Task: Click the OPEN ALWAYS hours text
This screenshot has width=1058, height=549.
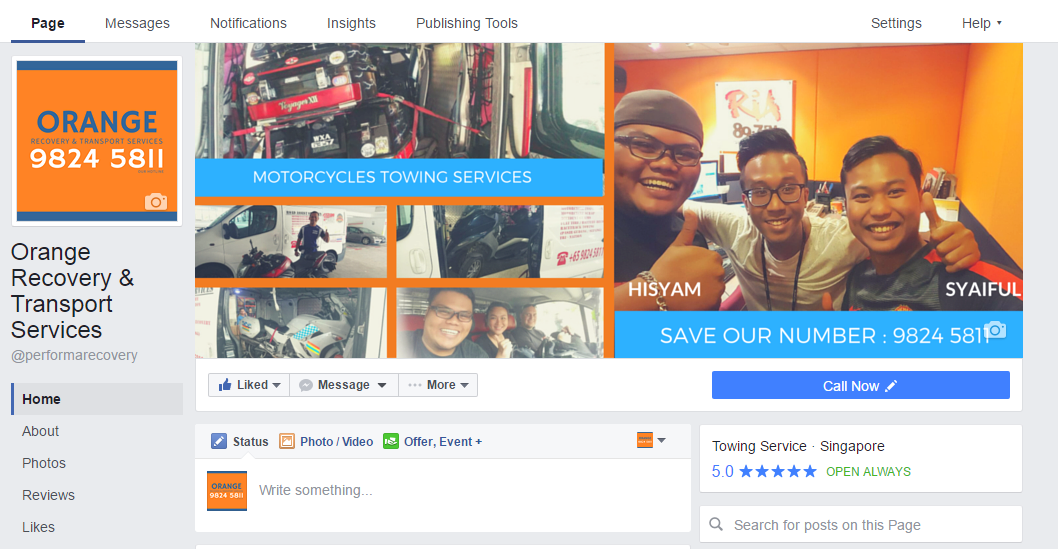Action: [868, 471]
